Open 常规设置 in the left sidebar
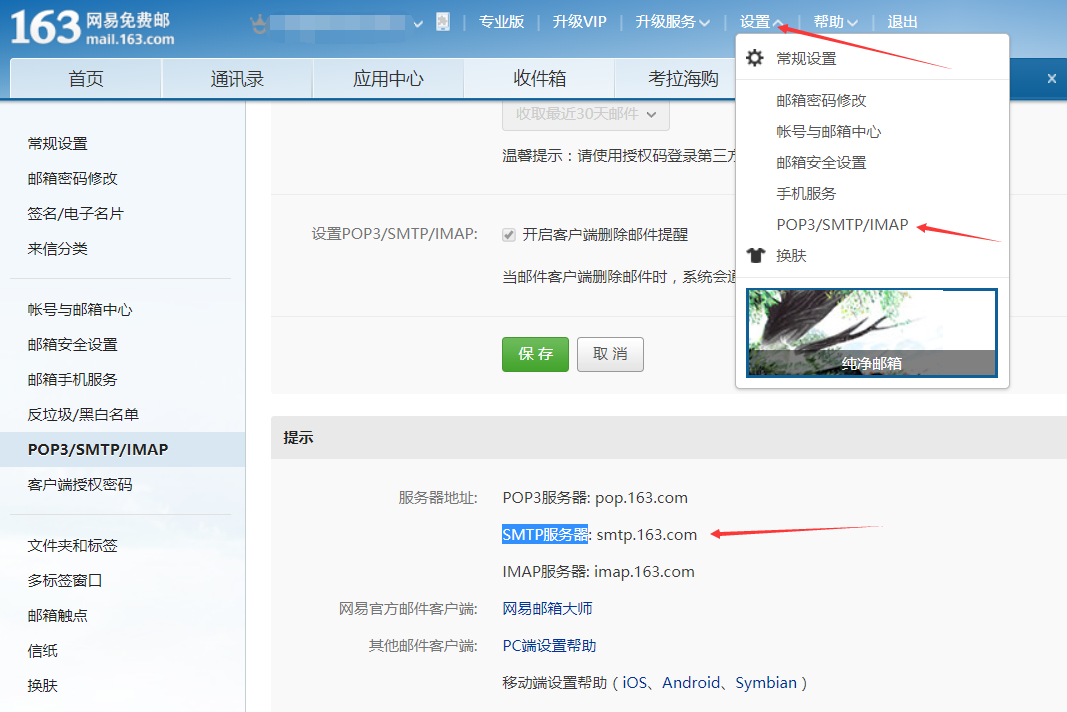The width and height of the screenshot is (1067, 712). (x=58, y=144)
